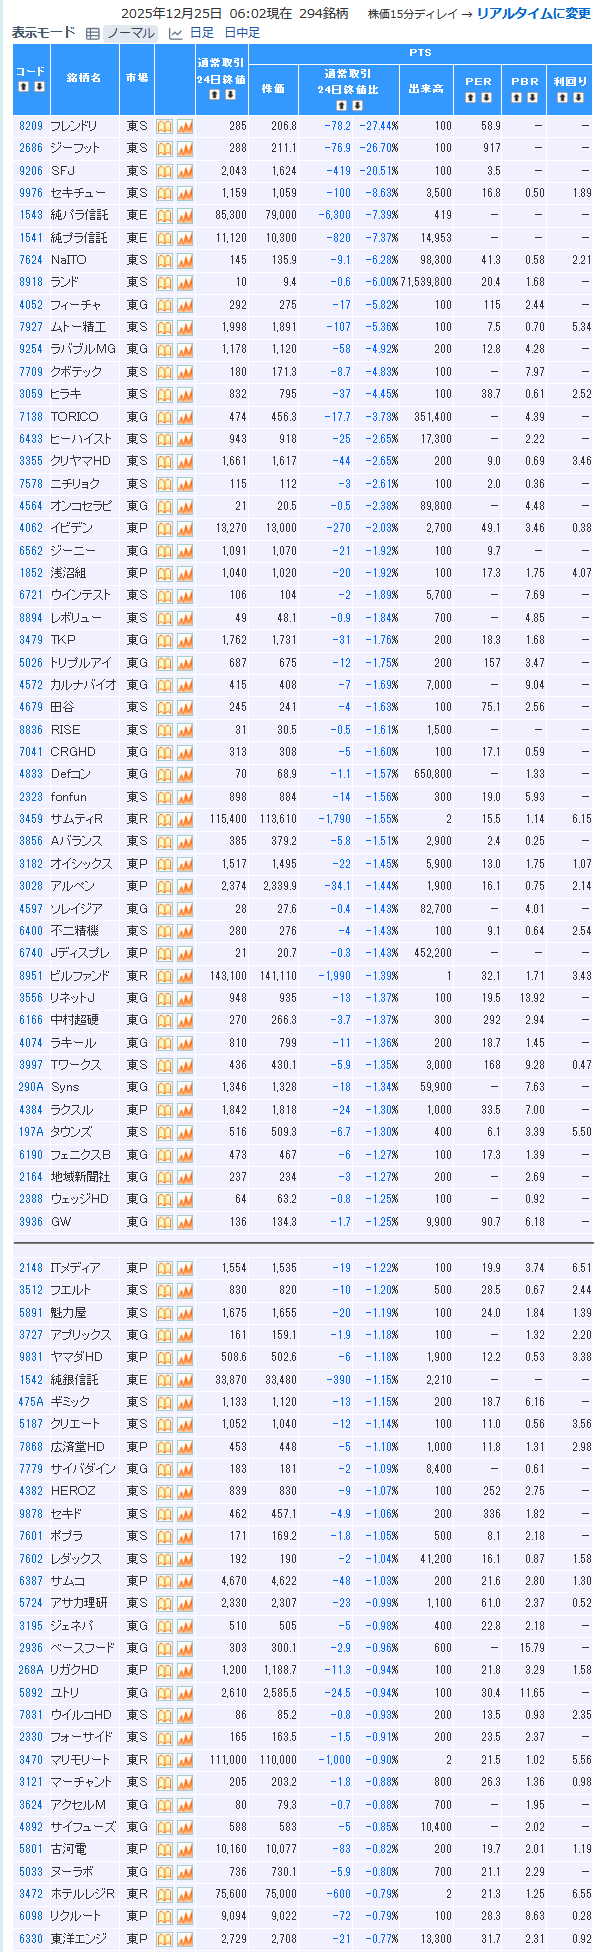
Task: Open the chart icon for セキチュー
Action: click(x=185, y=193)
